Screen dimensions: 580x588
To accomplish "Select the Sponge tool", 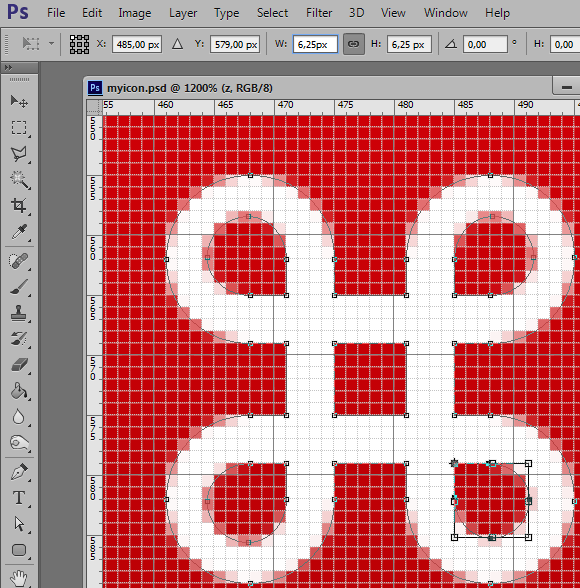I will click(19, 443).
